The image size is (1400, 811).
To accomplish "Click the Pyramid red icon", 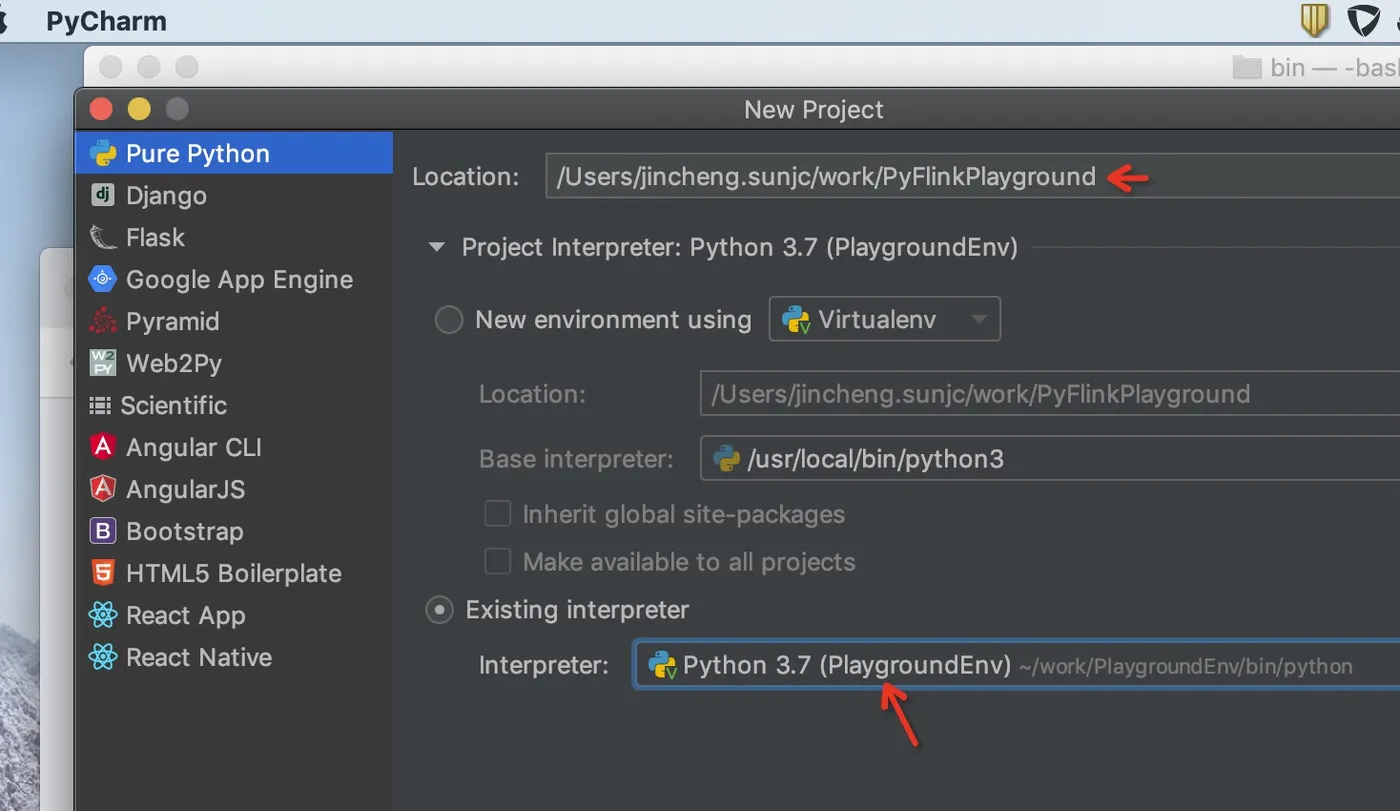I will coord(103,321).
